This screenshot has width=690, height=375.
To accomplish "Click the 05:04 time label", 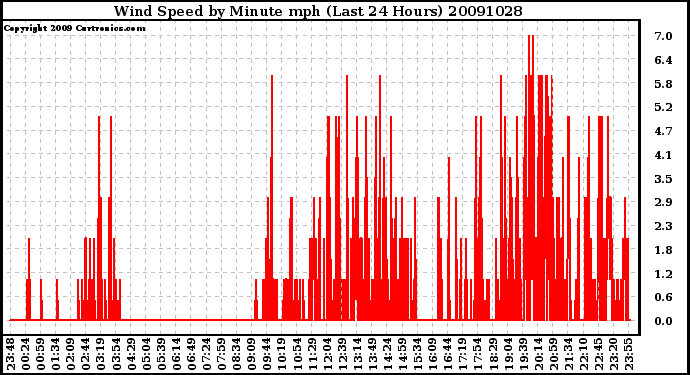I will 146,354.
